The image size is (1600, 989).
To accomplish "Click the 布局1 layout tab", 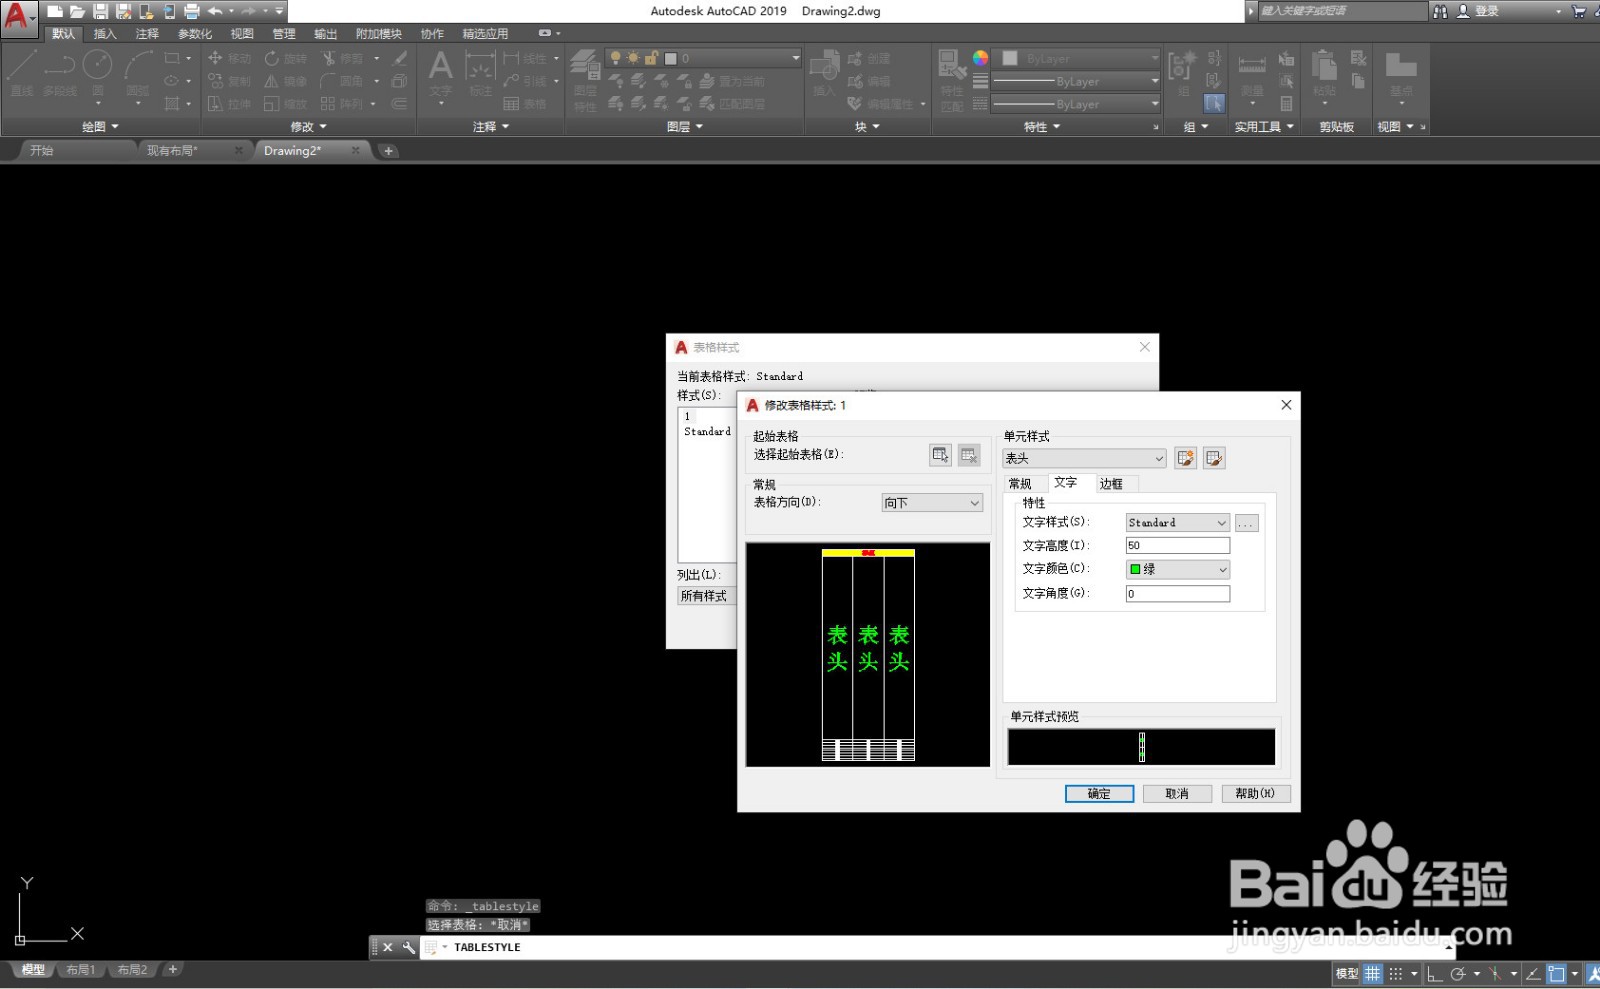I will click(81, 970).
